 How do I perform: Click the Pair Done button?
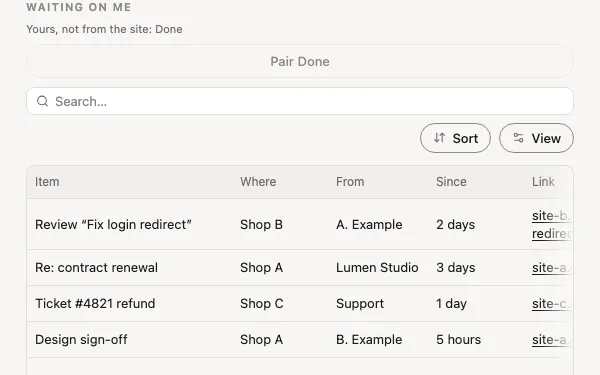300,61
